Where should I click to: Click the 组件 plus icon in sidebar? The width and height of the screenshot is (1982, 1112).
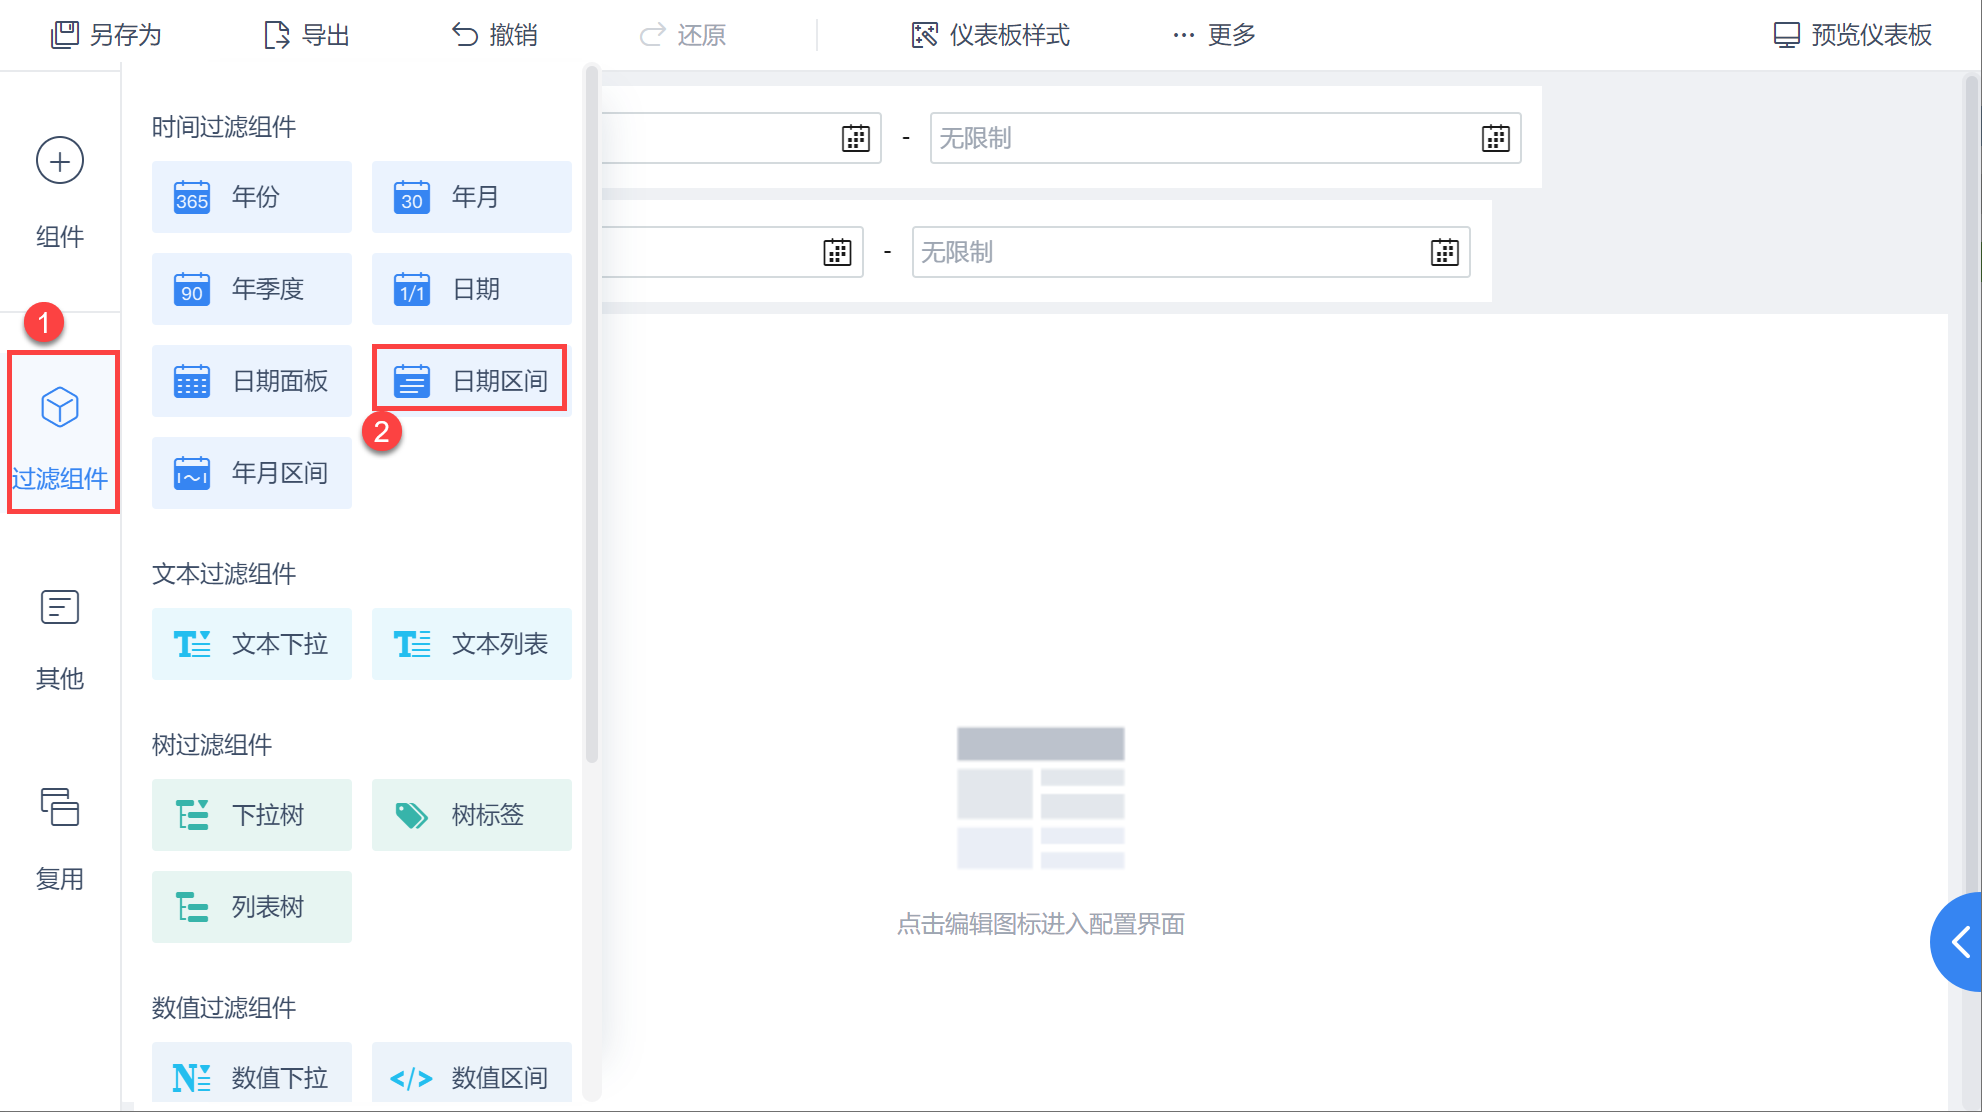(x=60, y=161)
